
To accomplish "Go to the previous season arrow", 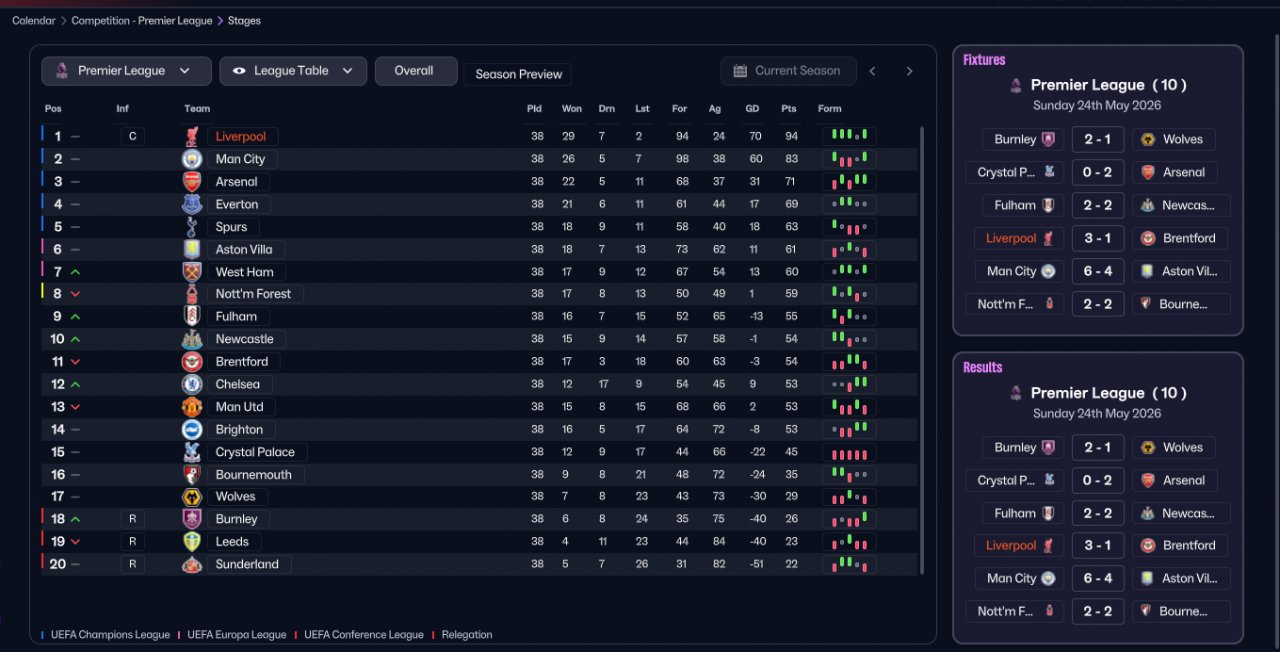I will pos(872,71).
